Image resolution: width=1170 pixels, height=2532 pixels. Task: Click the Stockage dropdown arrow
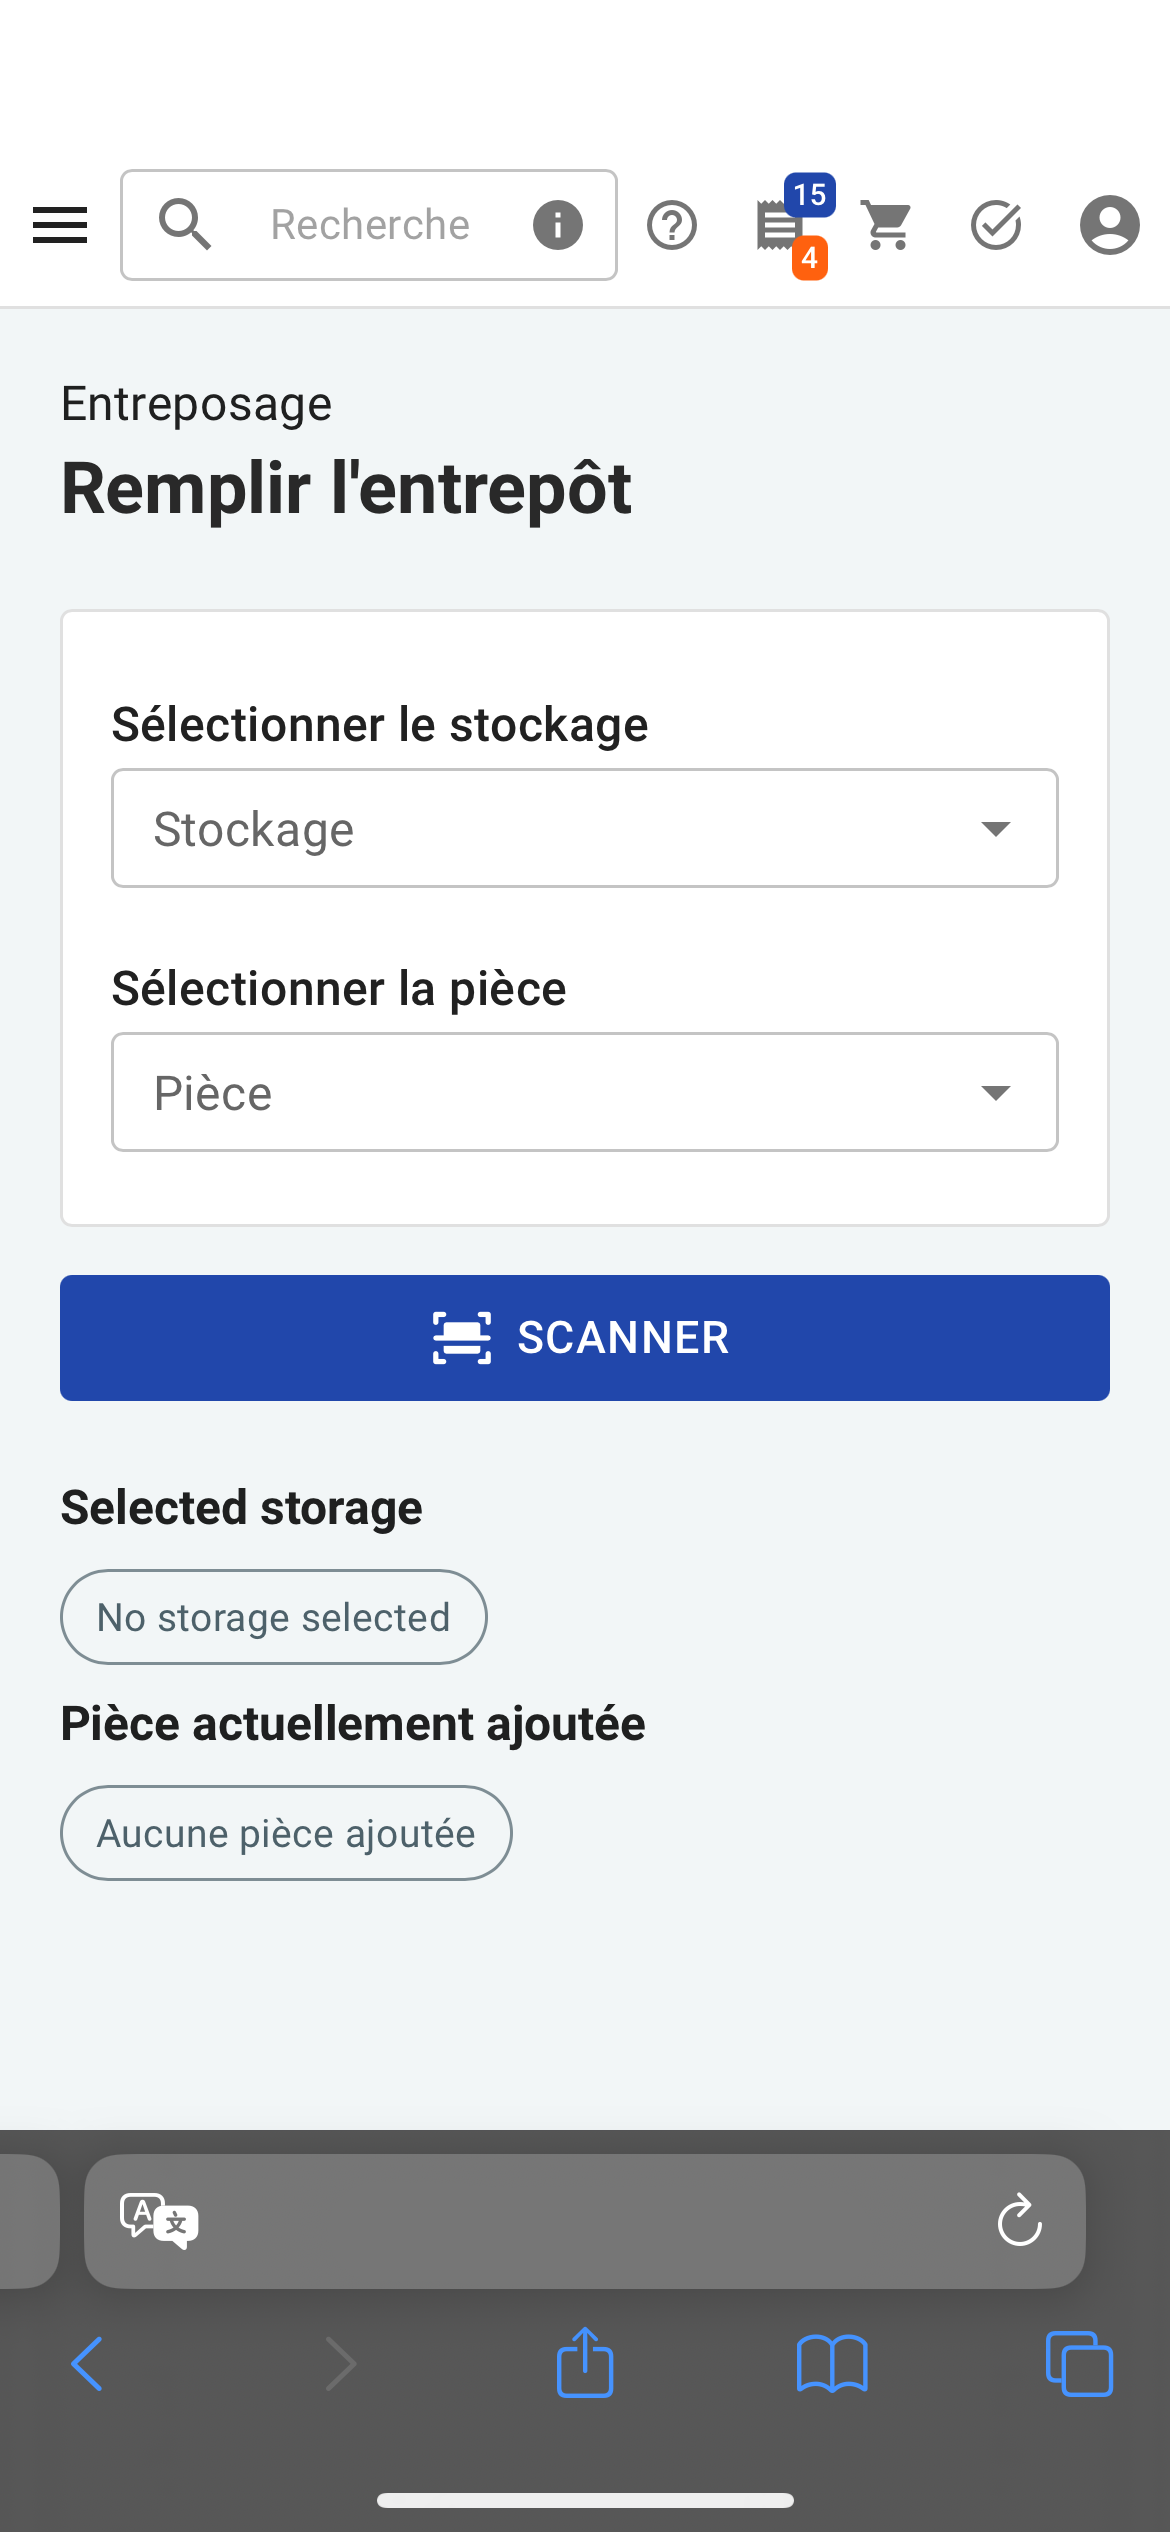coord(995,829)
